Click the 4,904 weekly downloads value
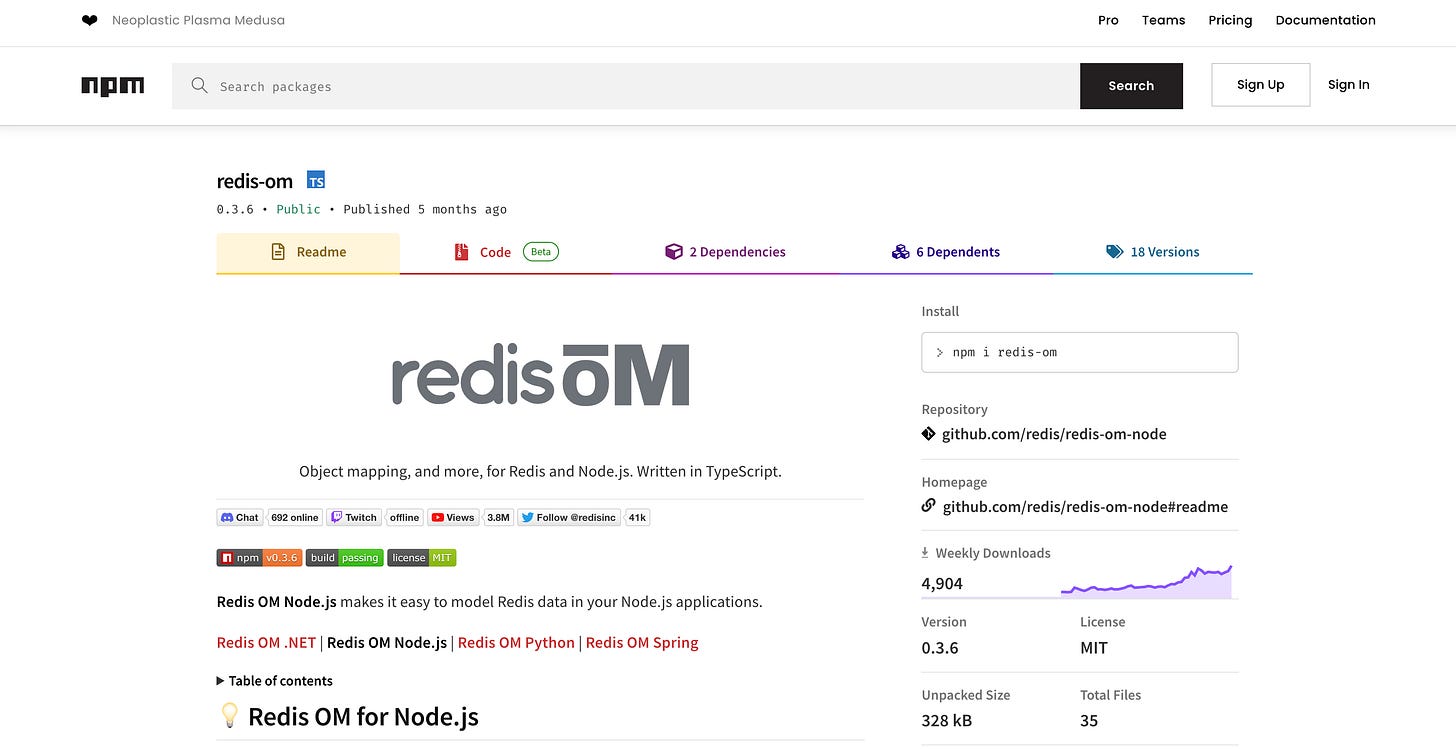1456x749 pixels. tap(942, 583)
